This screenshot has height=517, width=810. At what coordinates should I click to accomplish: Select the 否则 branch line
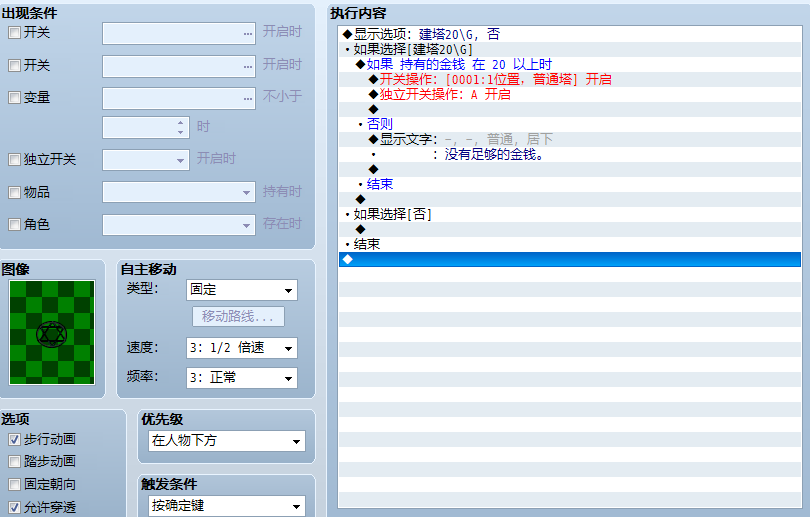click(x=570, y=124)
